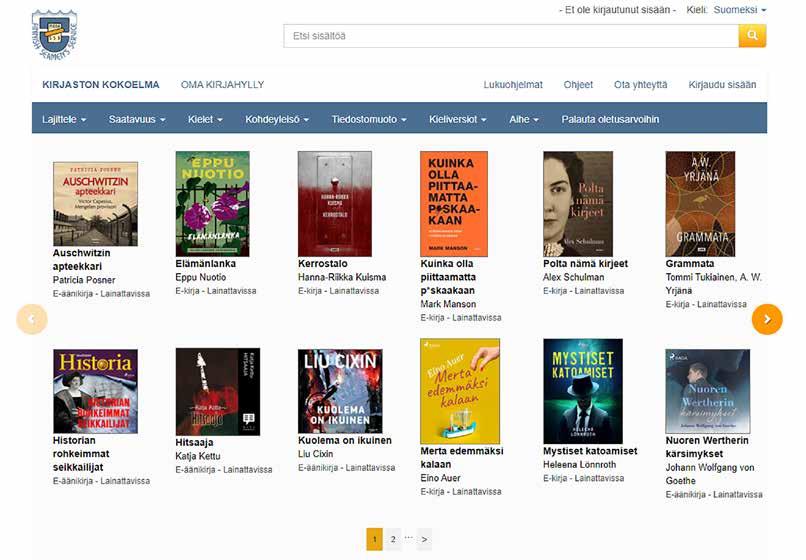Expand the Kohdeyleisö filter
The height and width of the screenshot is (560, 806).
click(277, 119)
